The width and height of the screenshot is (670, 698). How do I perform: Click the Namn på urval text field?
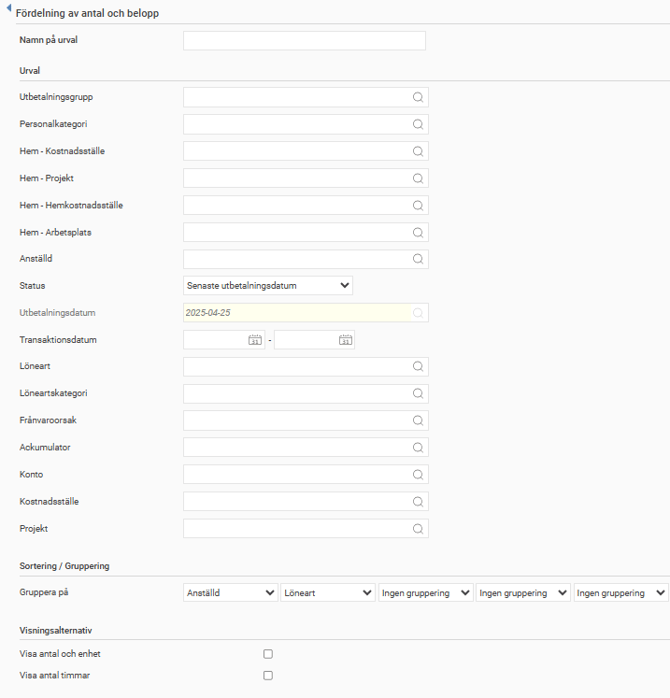[304, 41]
